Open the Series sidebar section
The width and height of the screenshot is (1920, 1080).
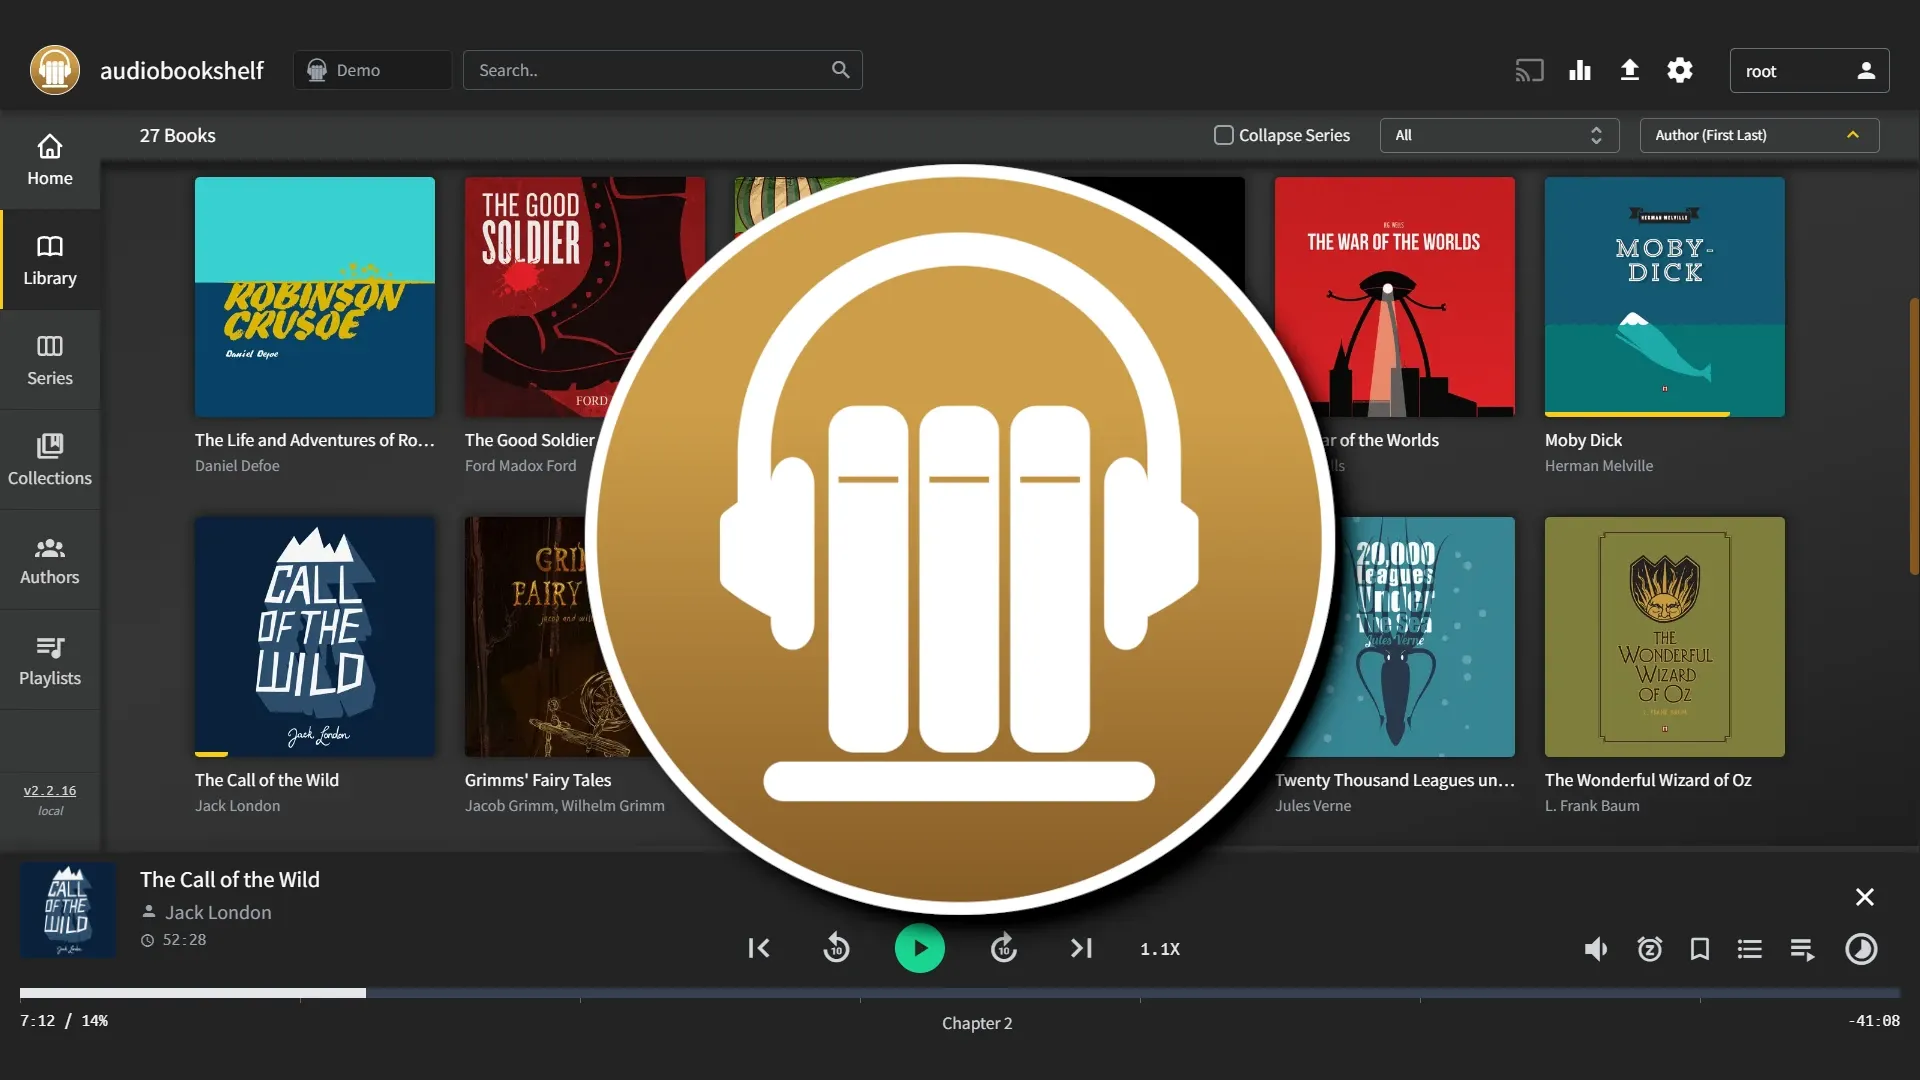tap(49, 359)
